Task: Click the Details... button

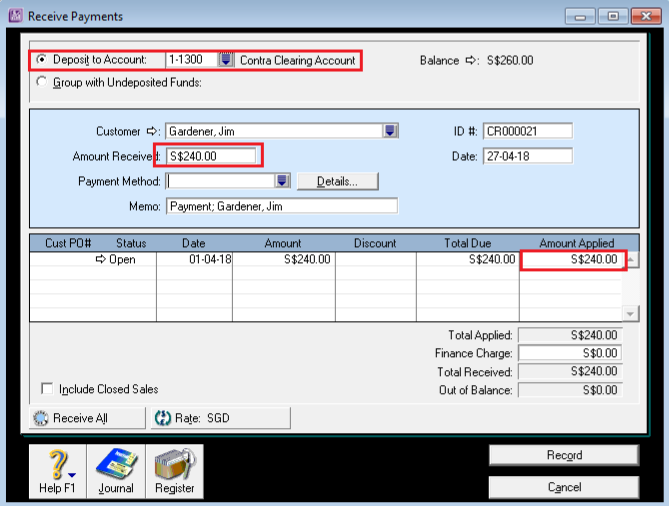Action: [337, 181]
